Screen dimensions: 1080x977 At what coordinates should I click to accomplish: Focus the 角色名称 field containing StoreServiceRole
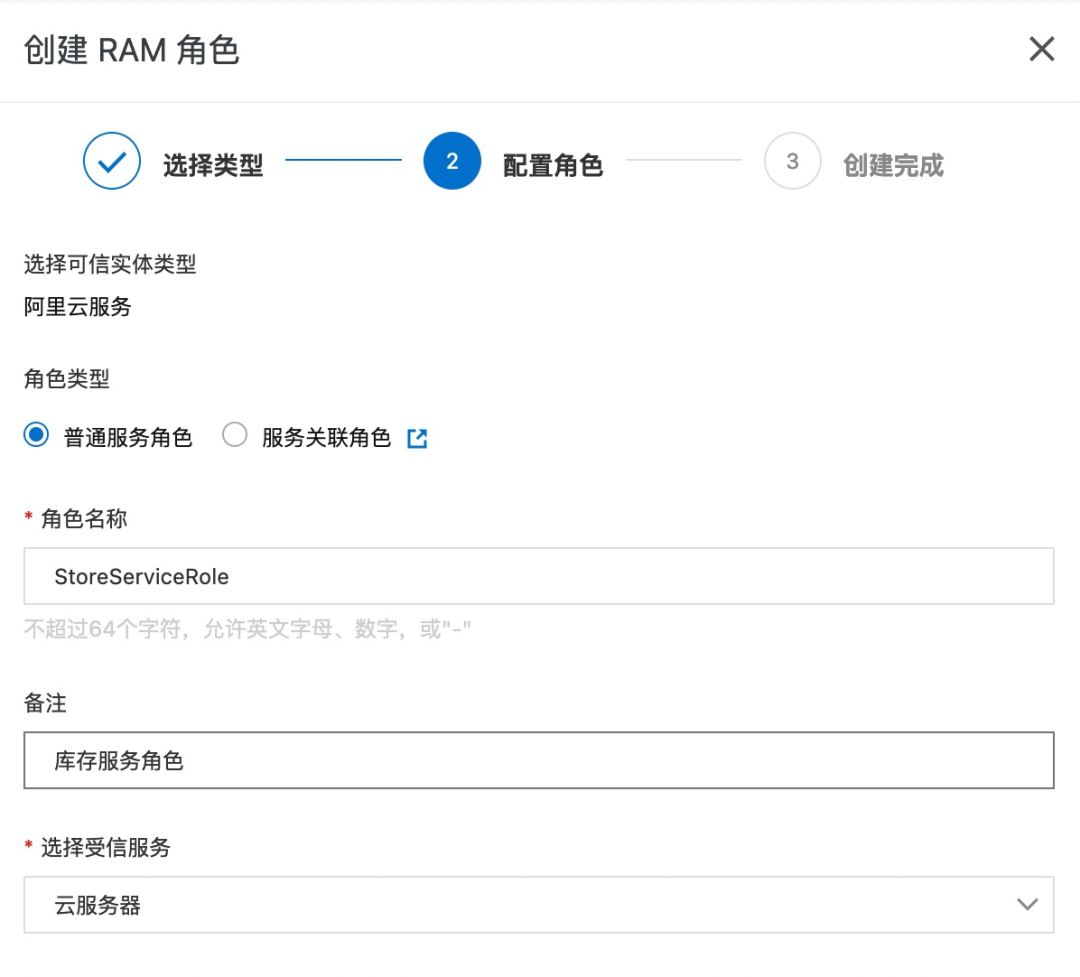click(538, 576)
